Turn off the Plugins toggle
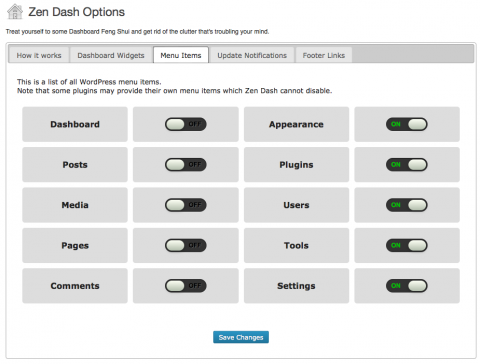Screen dimensions: 480x364 (x=407, y=165)
